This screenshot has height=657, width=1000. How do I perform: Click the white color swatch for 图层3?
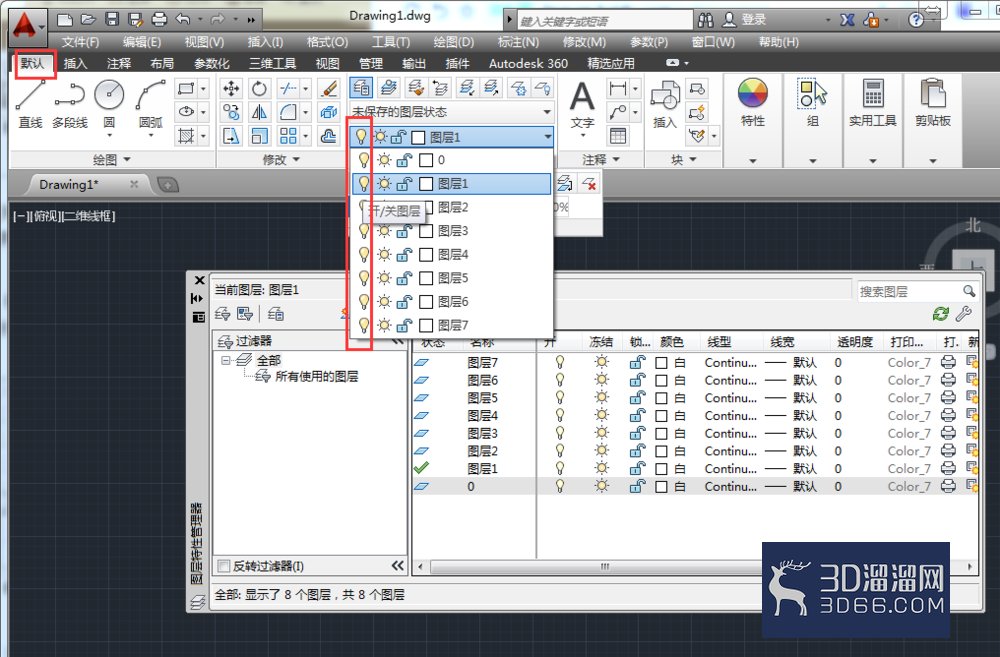pos(661,434)
